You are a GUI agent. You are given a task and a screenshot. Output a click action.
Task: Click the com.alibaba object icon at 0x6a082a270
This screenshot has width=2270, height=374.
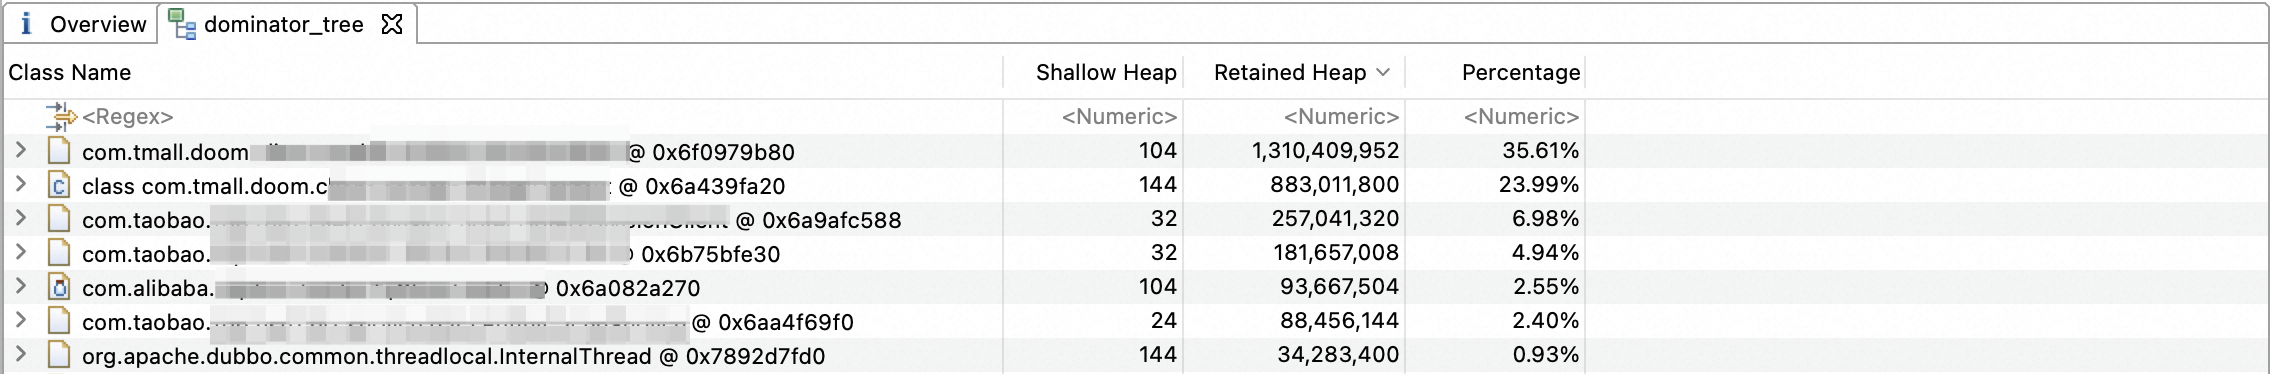coord(60,287)
